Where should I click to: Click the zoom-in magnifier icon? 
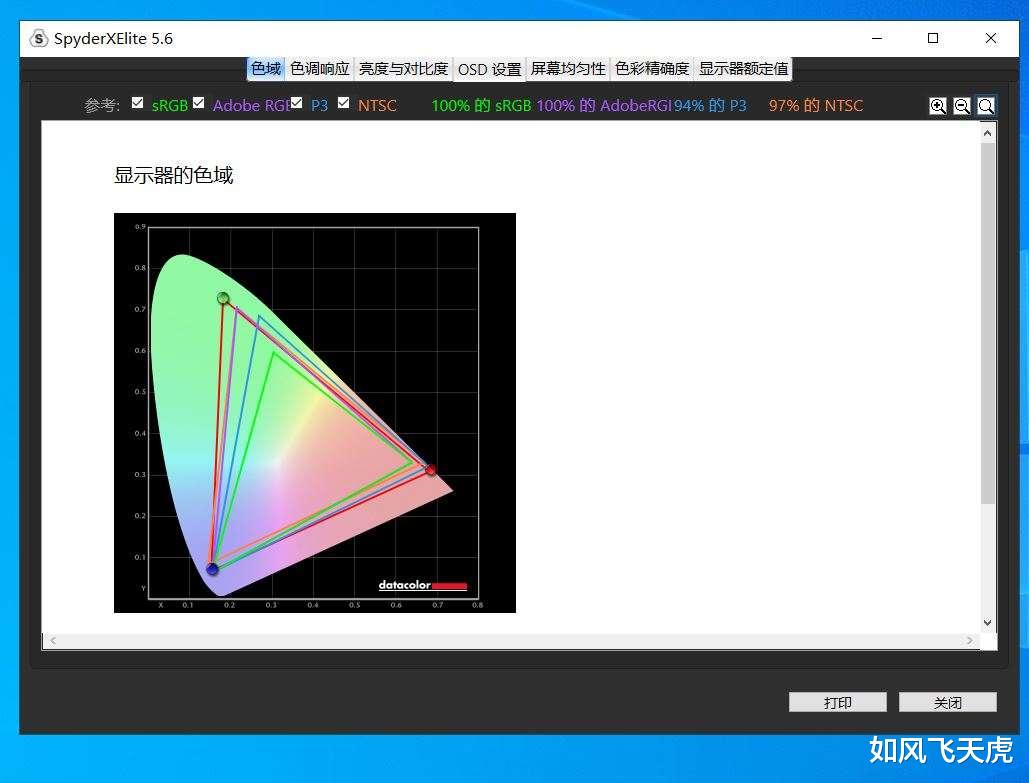(x=937, y=105)
